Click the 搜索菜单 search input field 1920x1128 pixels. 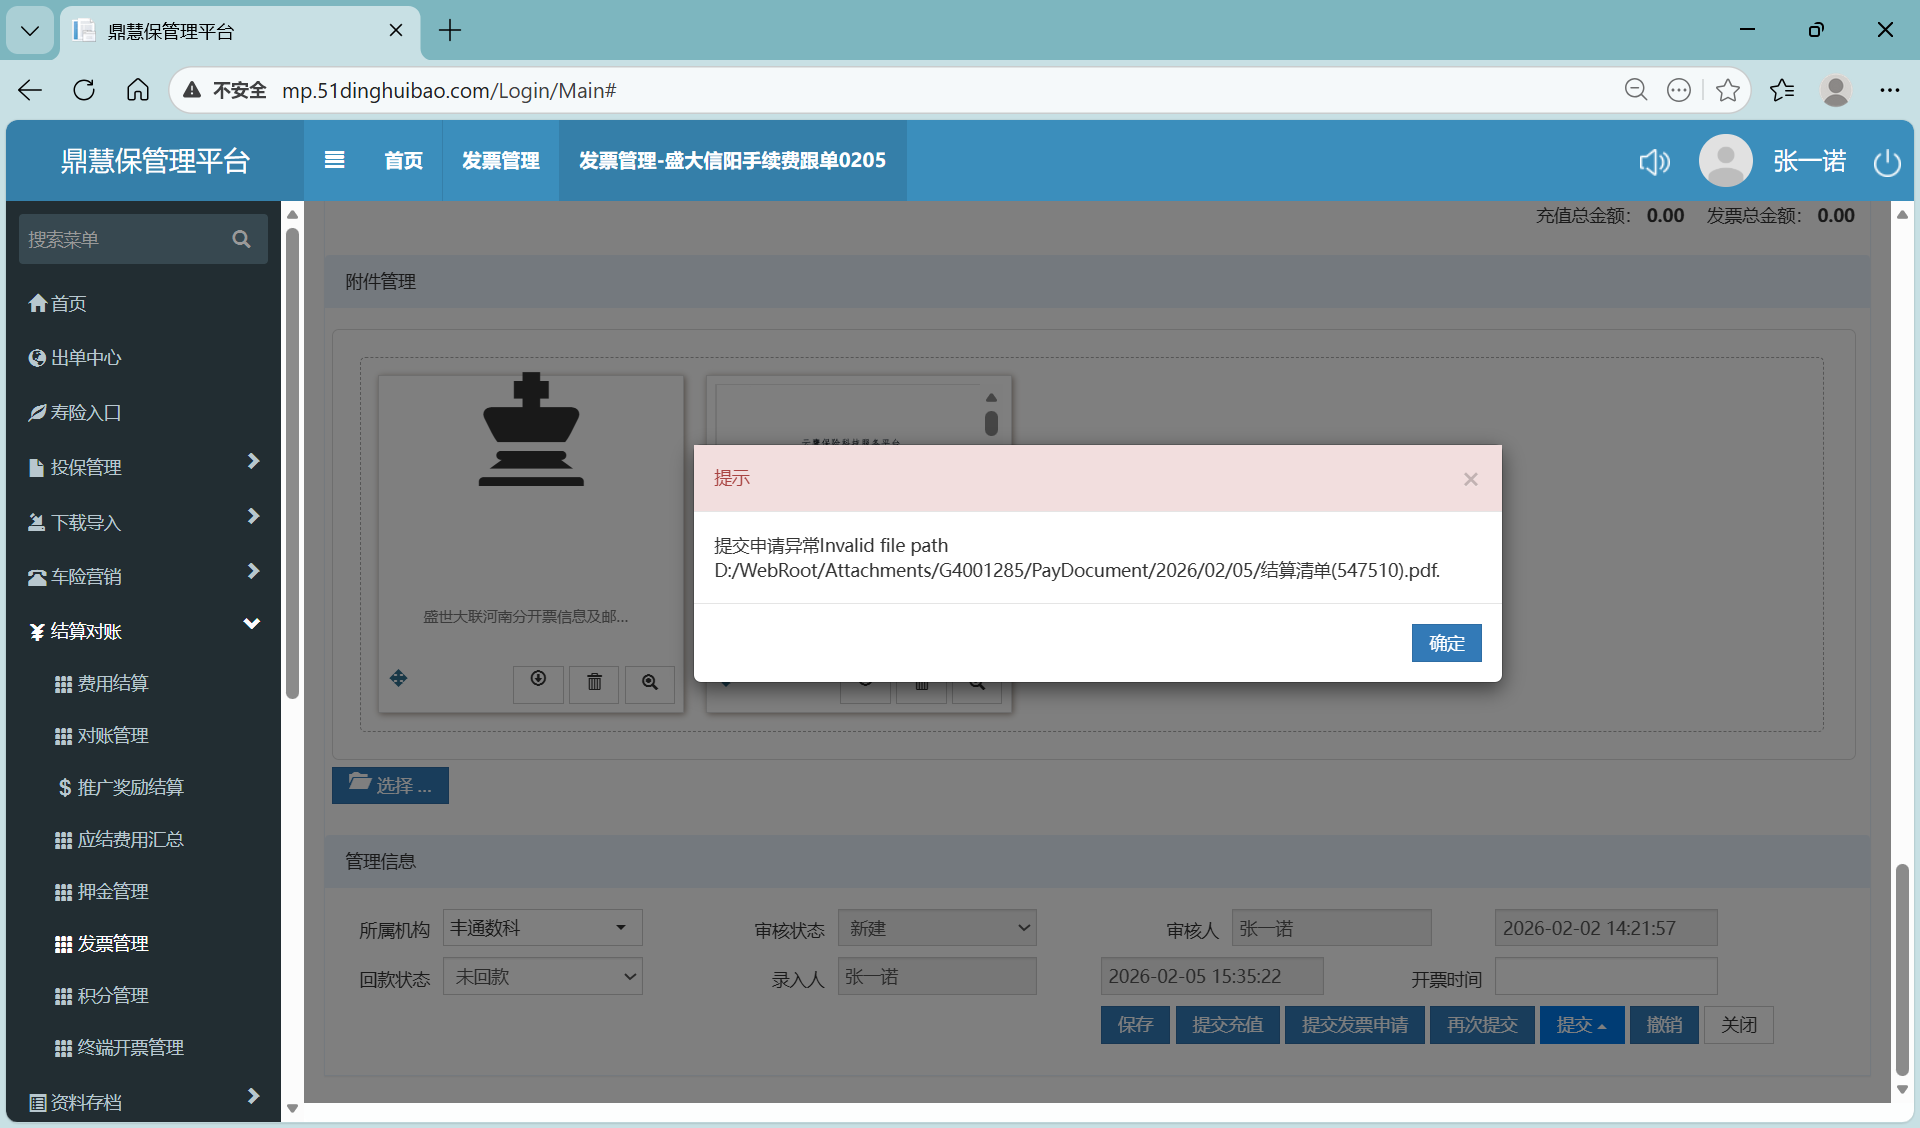click(120, 239)
